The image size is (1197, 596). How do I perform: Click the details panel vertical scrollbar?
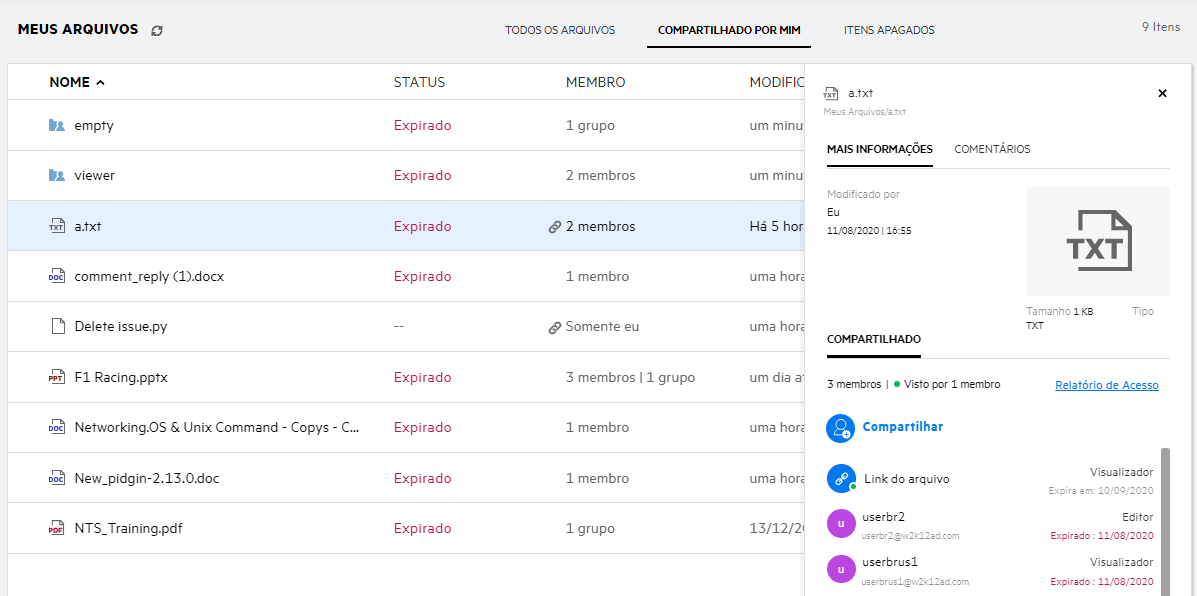pos(1165,520)
